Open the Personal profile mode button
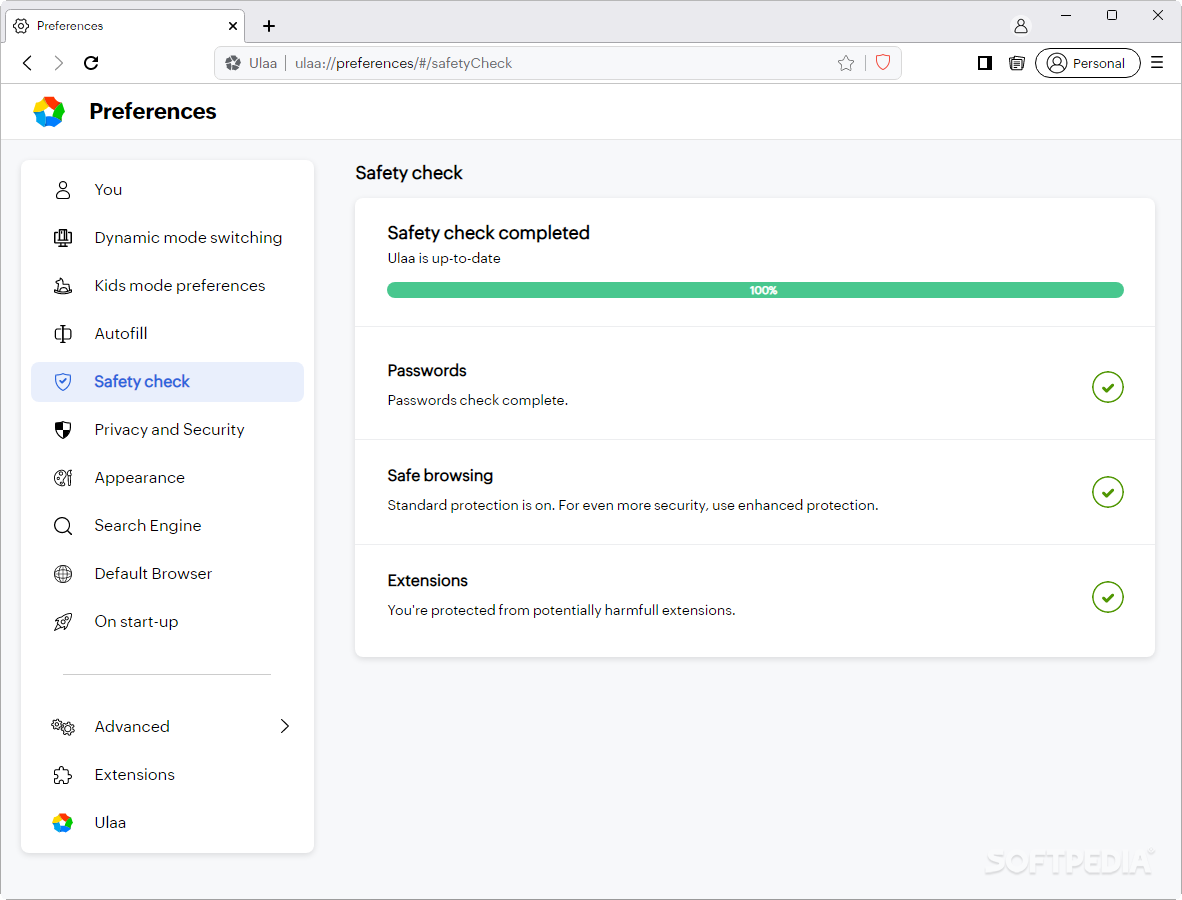The image size is (1182, 900). coord(1087,63)
